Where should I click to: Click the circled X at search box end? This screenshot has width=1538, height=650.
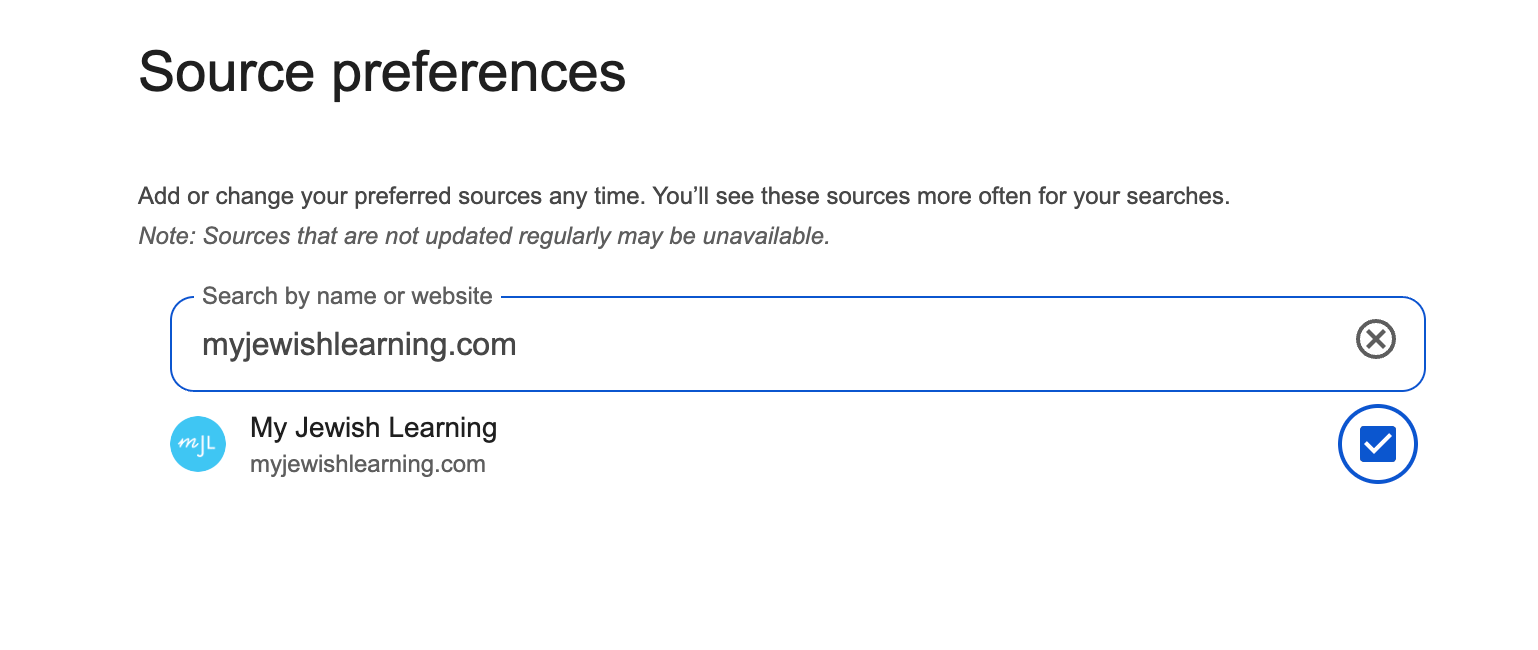click(1376, 340)
